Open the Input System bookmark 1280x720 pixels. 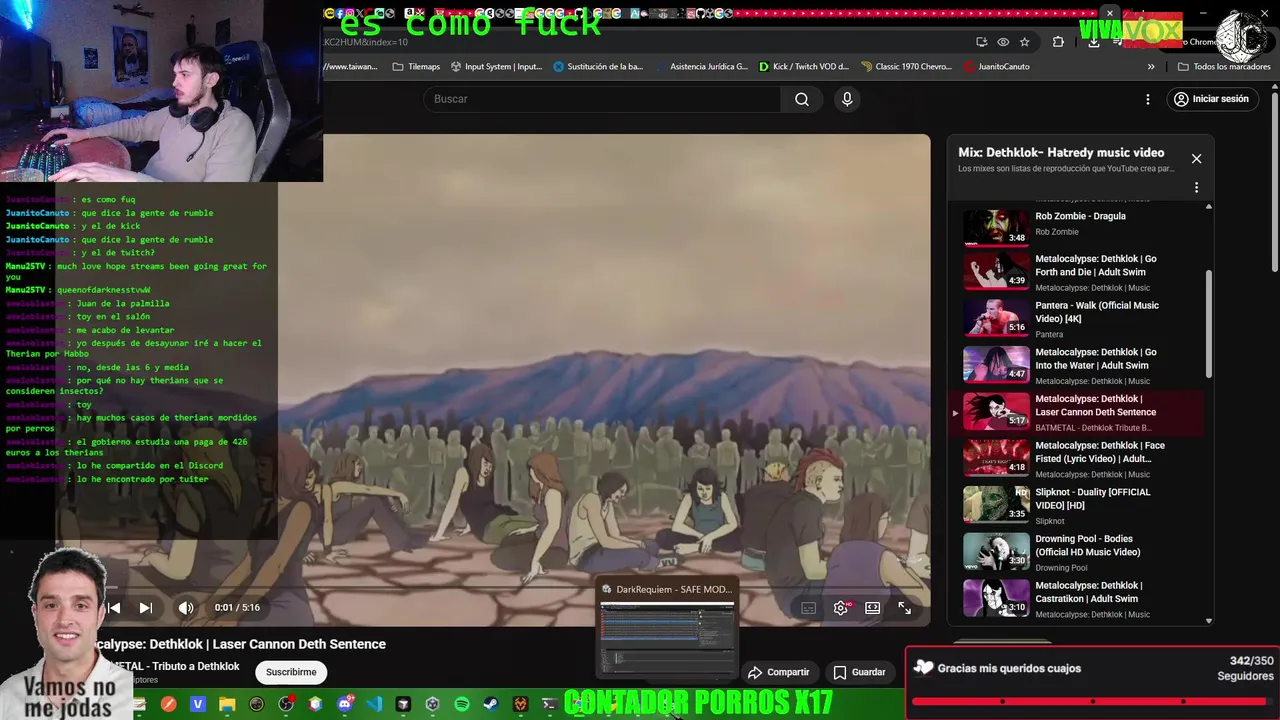(x=496, y=67)
